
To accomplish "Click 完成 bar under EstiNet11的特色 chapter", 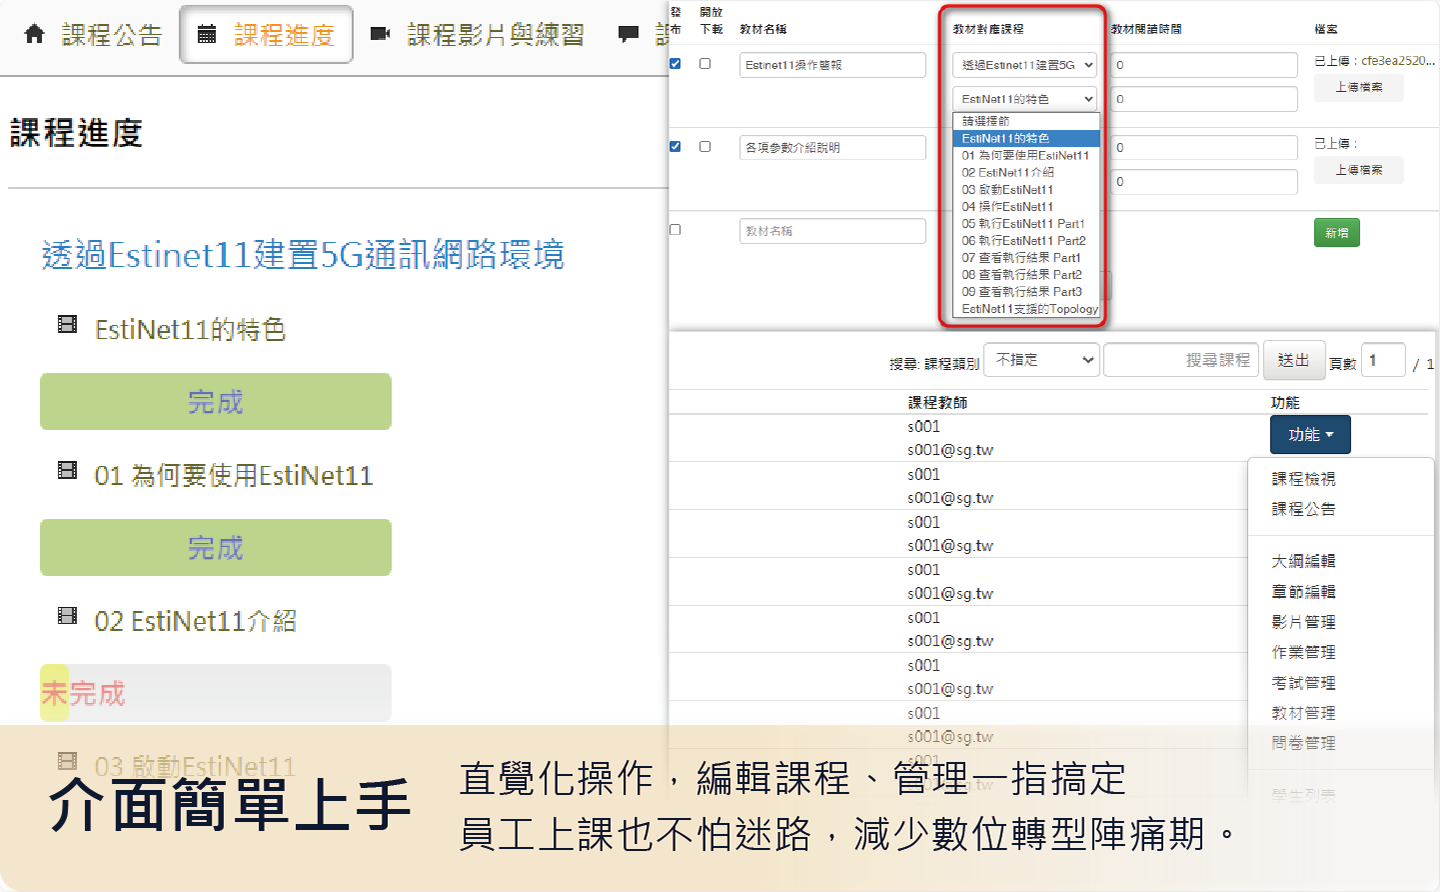I will point(216,402).
